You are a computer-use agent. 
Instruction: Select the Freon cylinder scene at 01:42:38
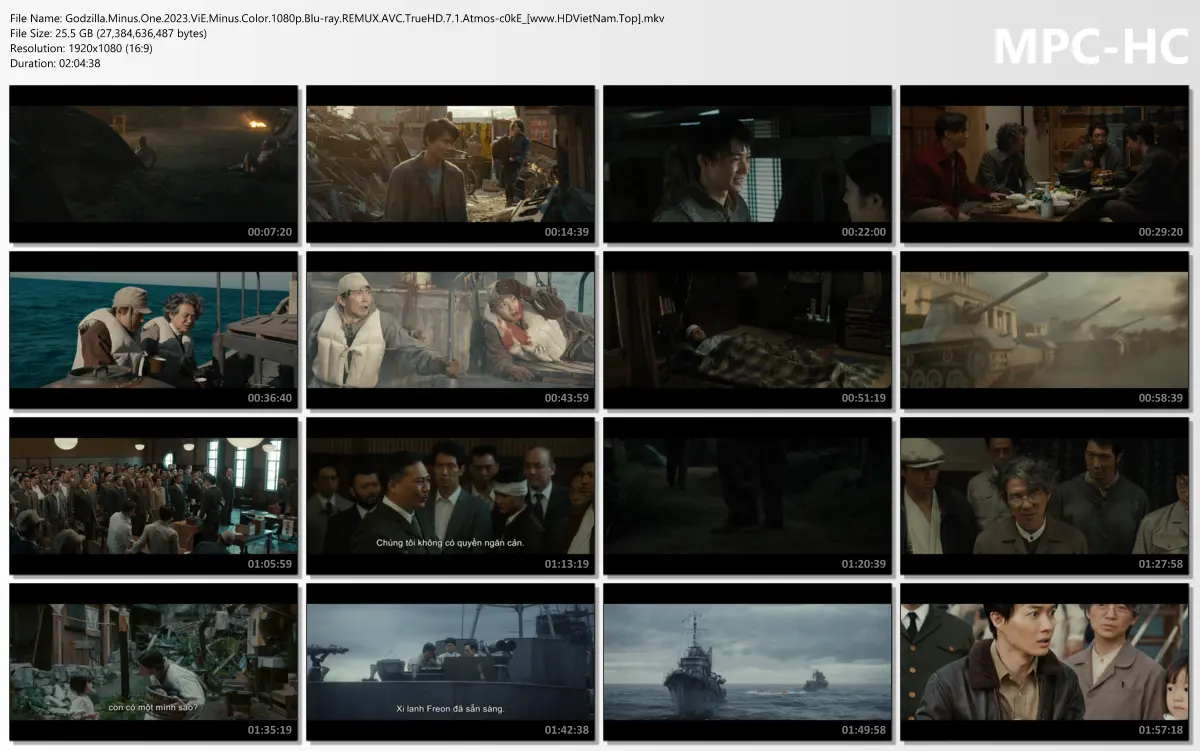click(451, 663)
